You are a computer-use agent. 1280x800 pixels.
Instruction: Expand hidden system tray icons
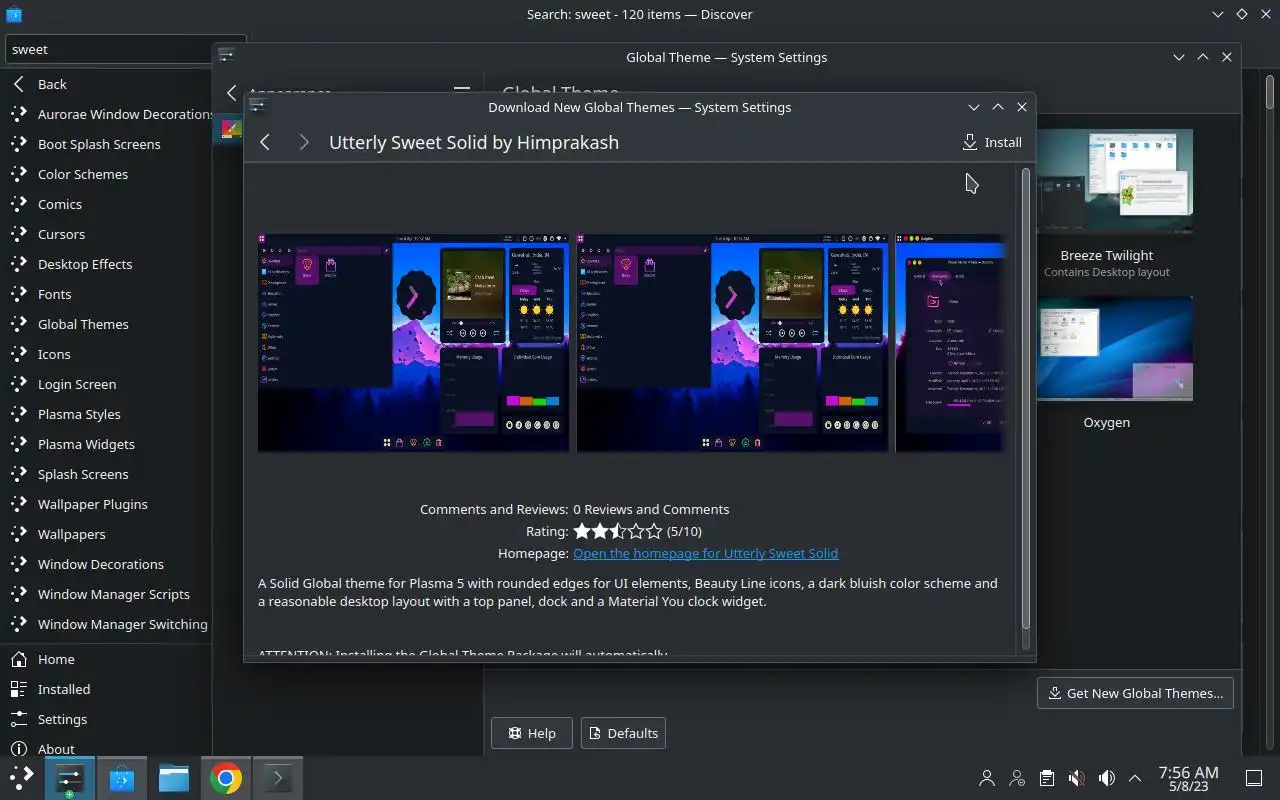(x=1135, y=778)
